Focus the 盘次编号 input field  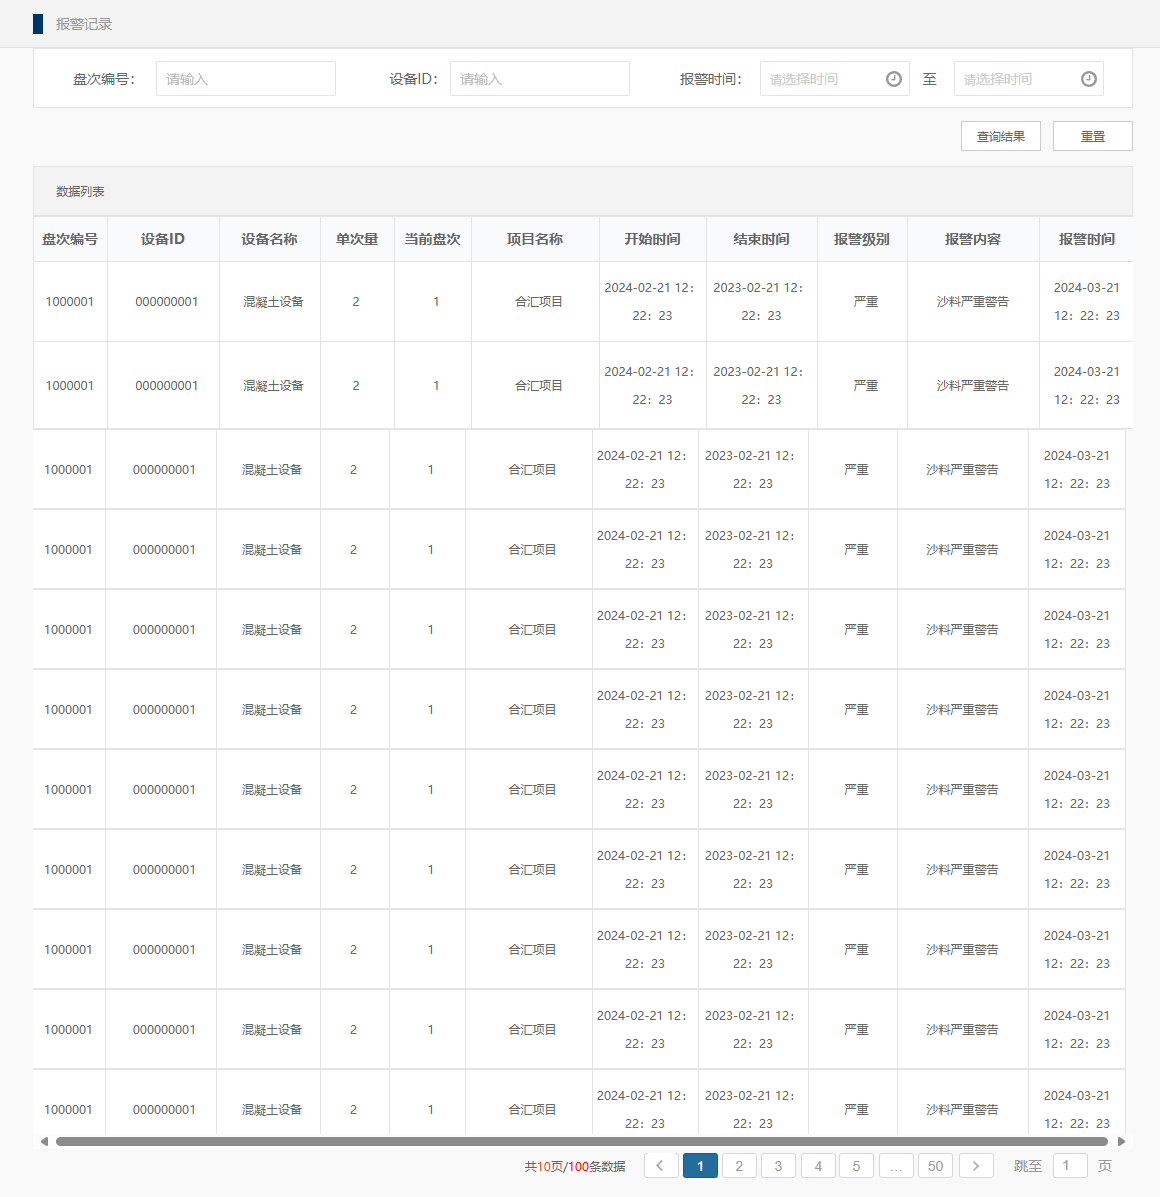(245, 79)
